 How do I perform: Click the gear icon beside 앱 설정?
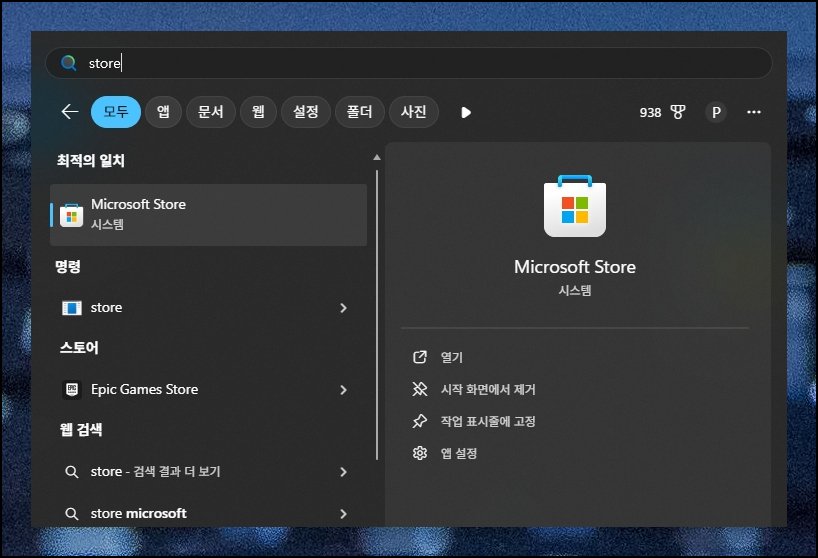tap(420, 453)
